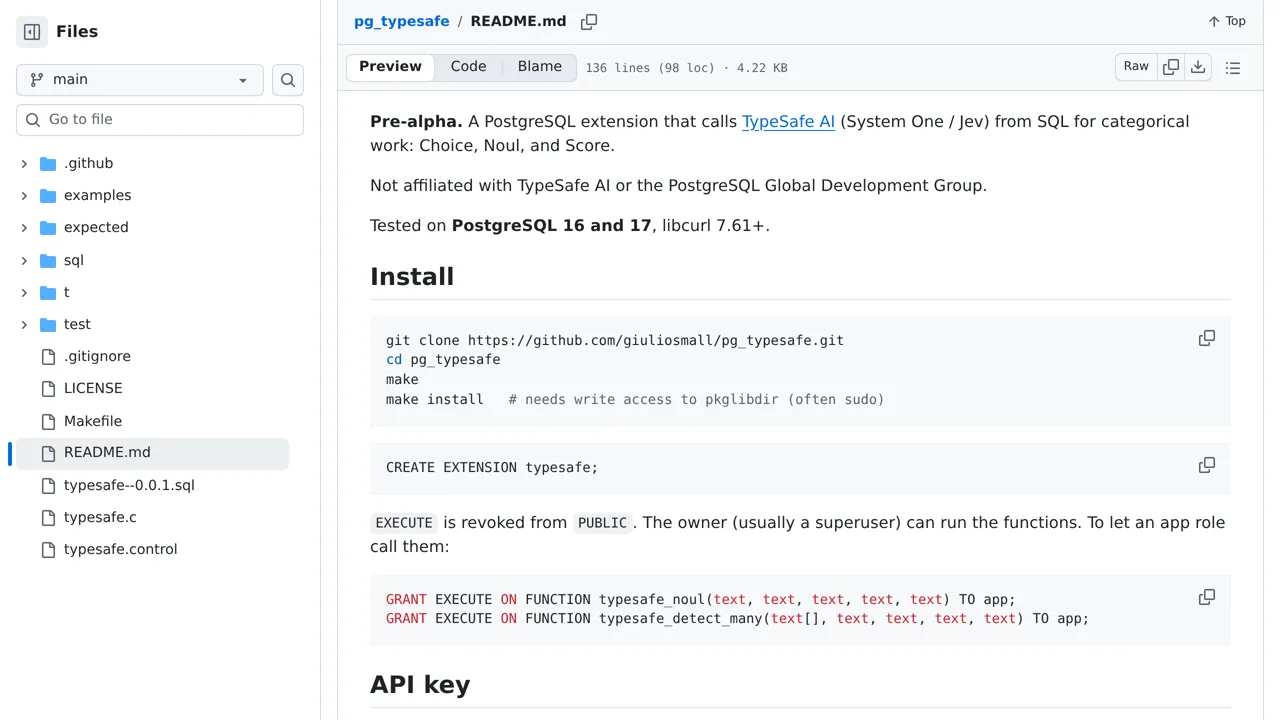Viewport: 1280px width, 720px height.
Task: Click the typesafe.c file icon
Action: click(x=48, y=517)
